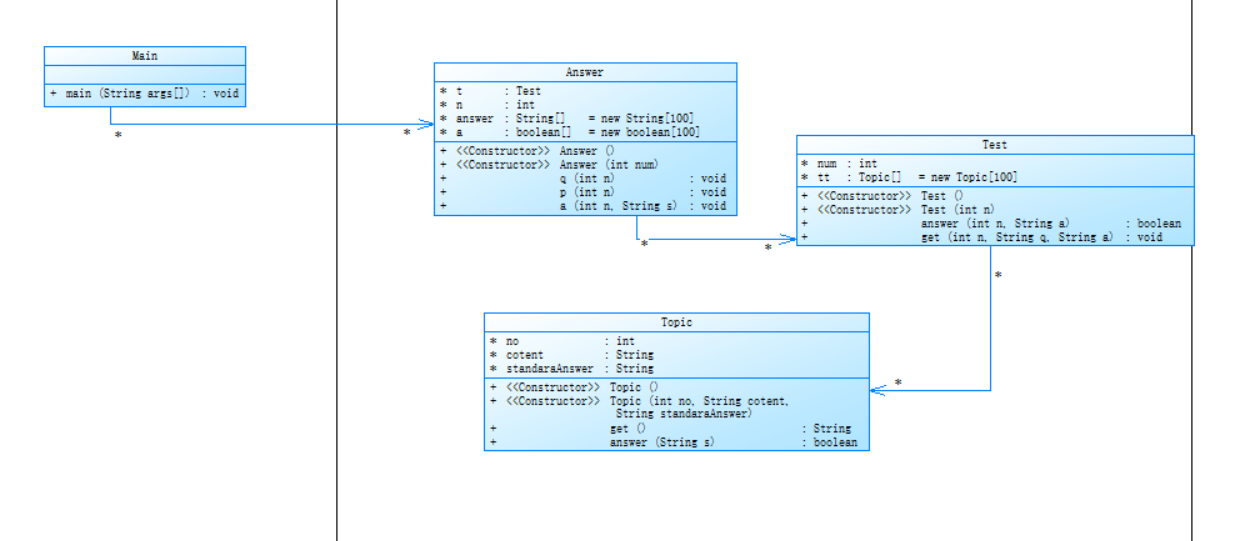Click the Test () constructor row

(x=995, y=196)
